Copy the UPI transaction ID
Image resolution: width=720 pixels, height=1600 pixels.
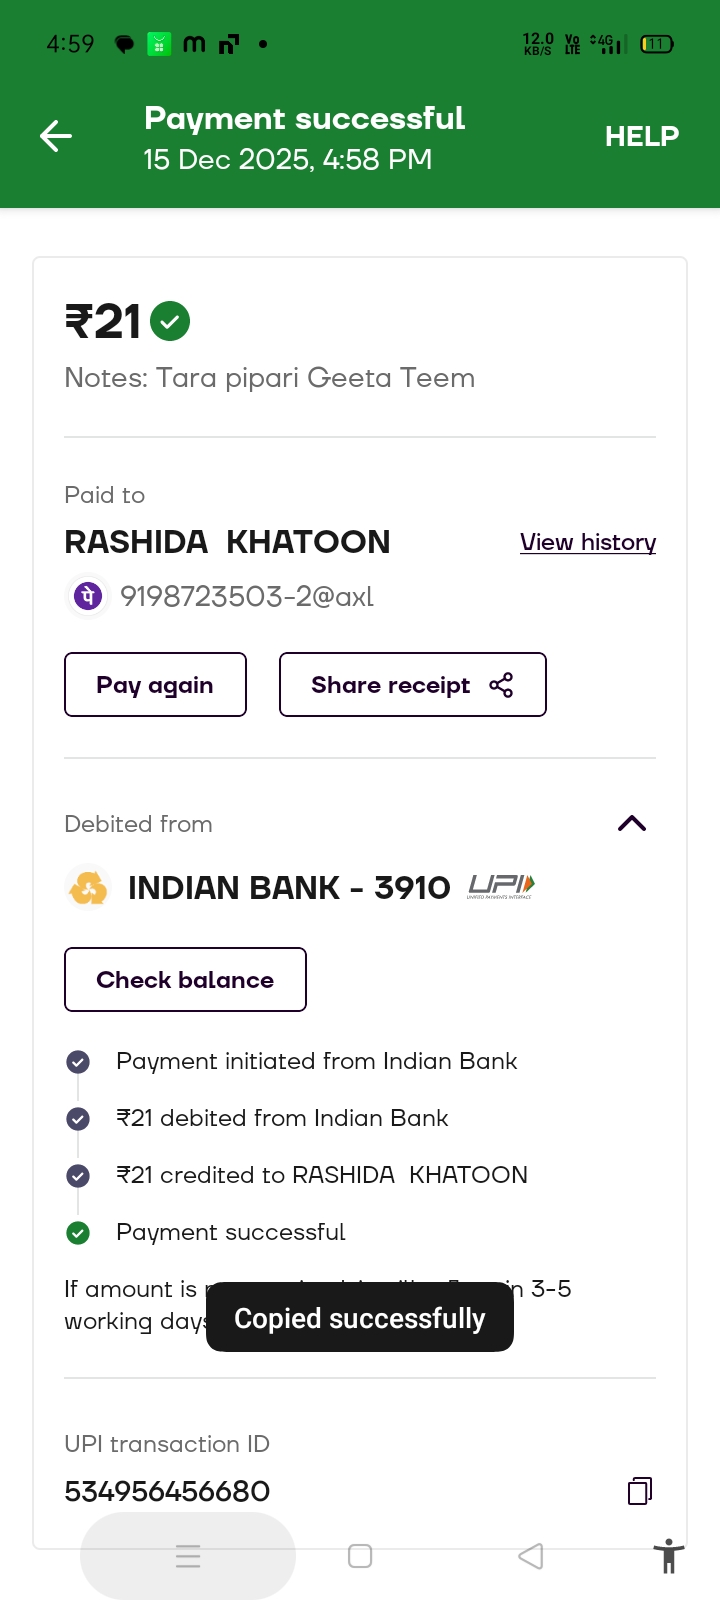click(640, 1491)
